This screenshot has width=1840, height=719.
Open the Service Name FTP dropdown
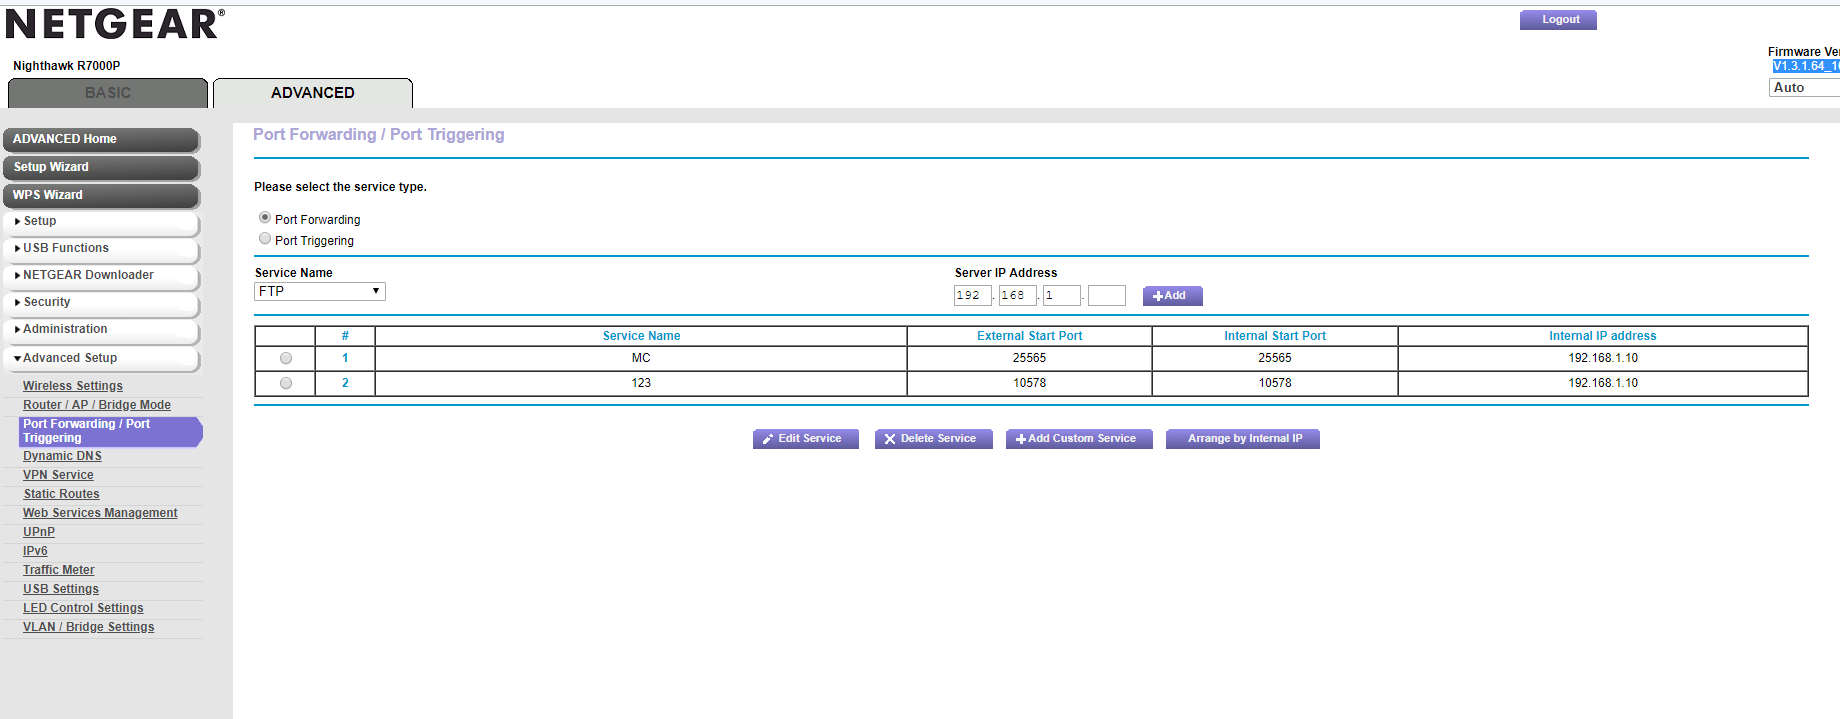pos(320,291)
